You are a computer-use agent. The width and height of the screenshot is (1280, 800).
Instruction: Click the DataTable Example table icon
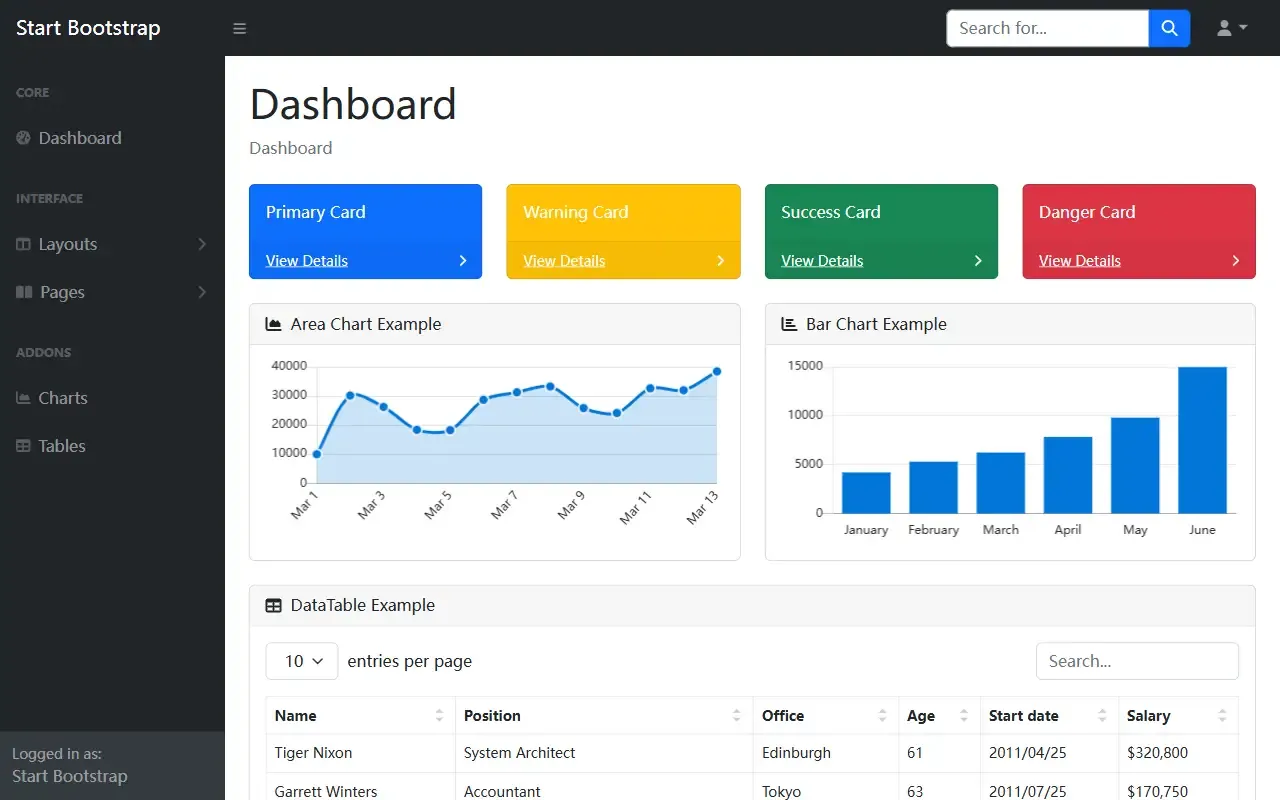273,605
